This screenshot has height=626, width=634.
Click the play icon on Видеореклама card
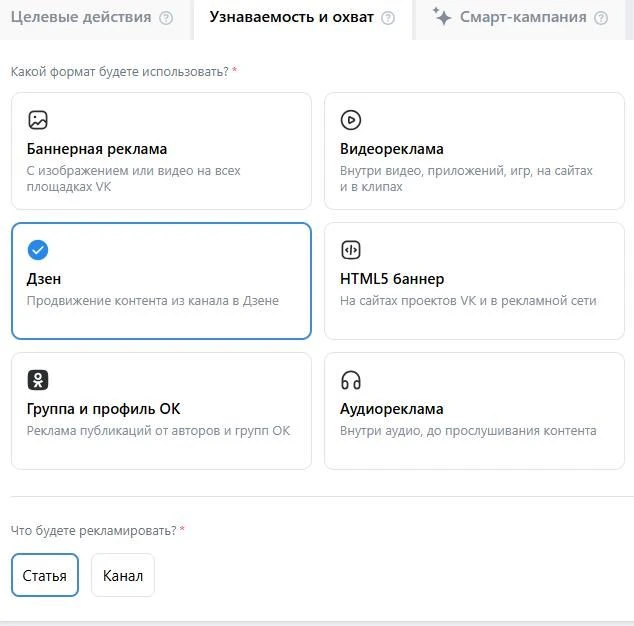coord(350,120)
